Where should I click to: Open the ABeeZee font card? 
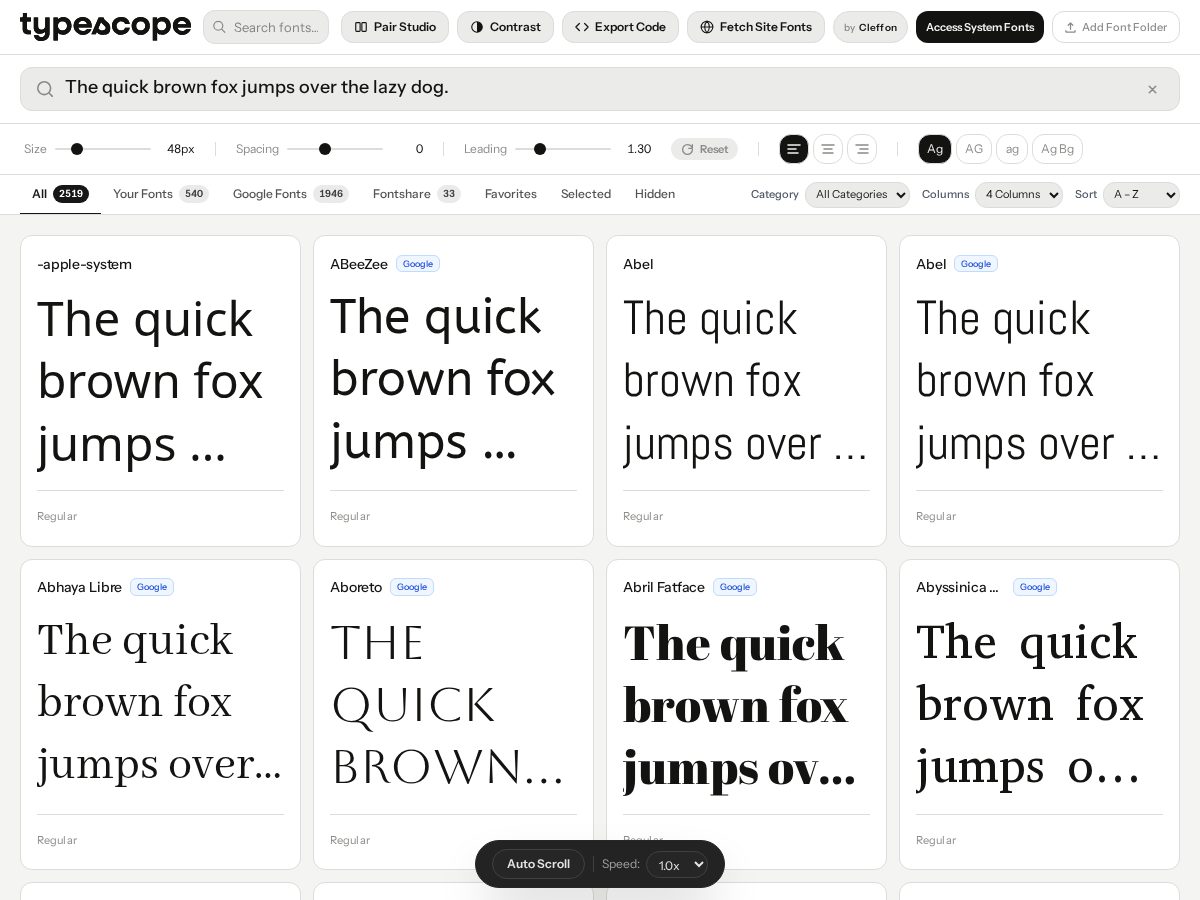(x=453, y=391)
